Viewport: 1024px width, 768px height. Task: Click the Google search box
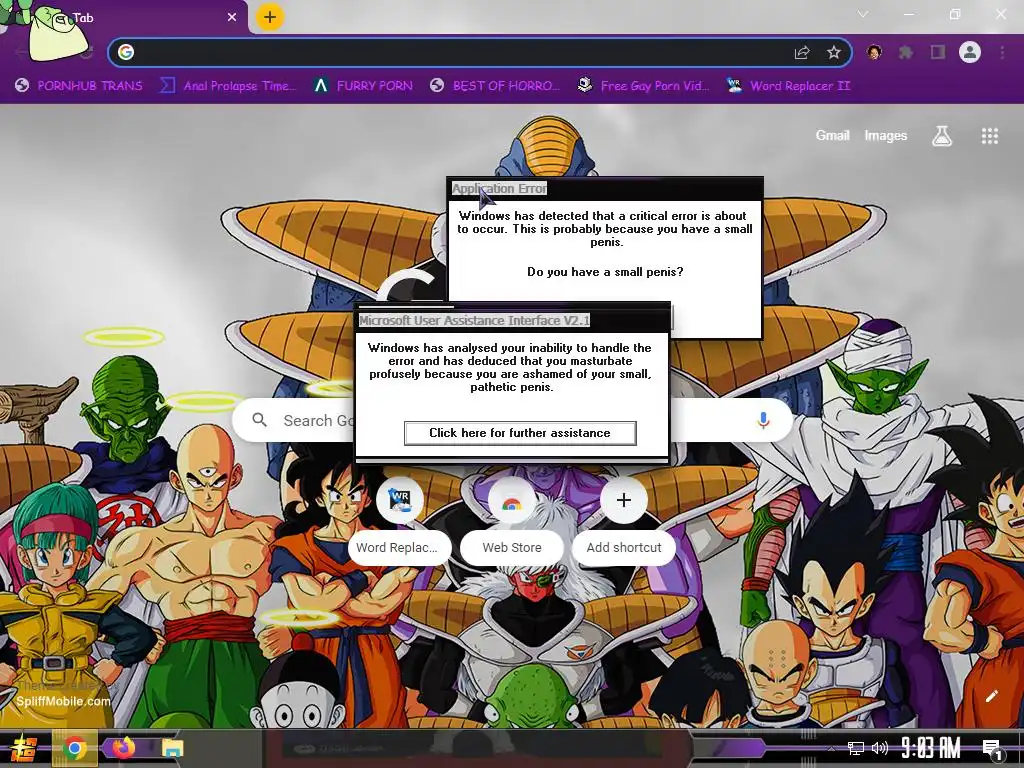pyautogui.click(x=513, y=420)
